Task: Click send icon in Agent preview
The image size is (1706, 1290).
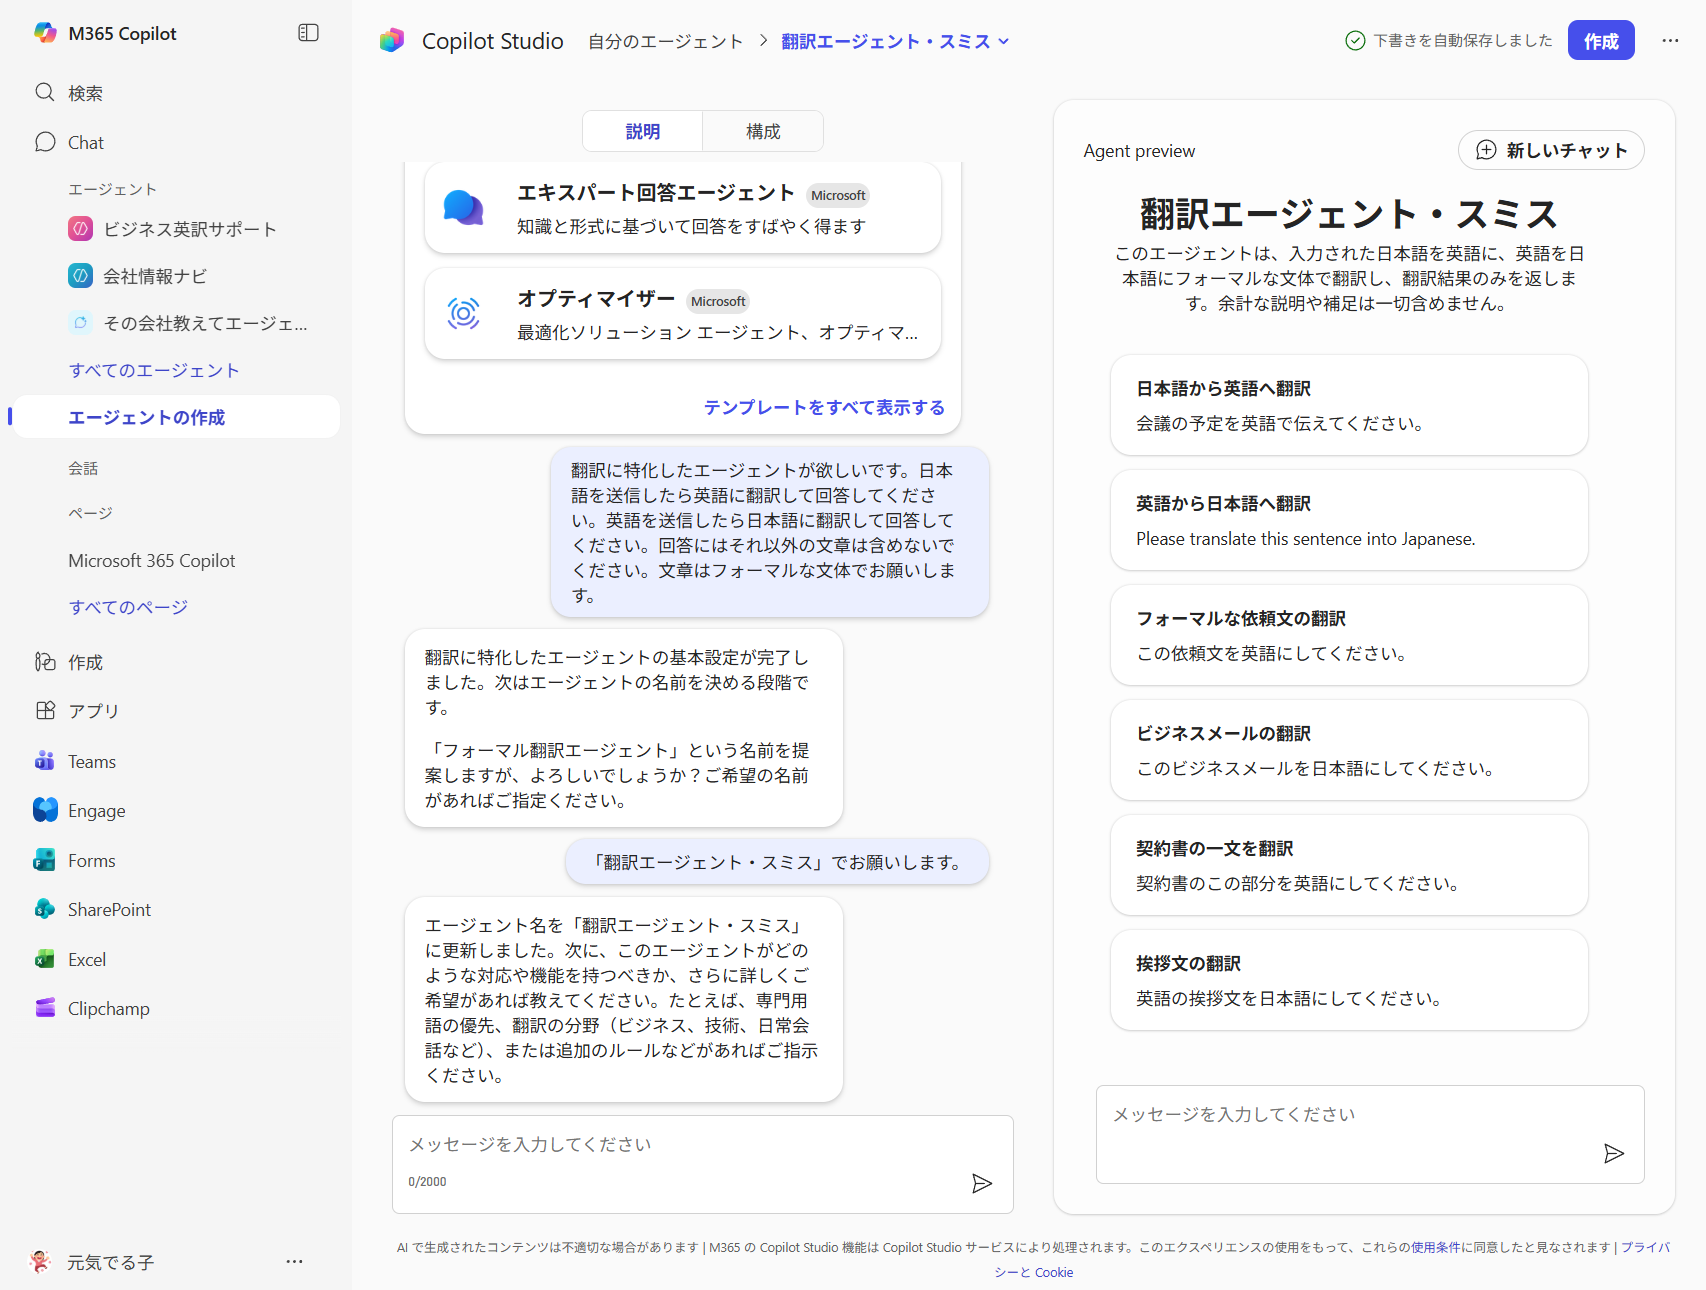Action: point(1613,1153)
